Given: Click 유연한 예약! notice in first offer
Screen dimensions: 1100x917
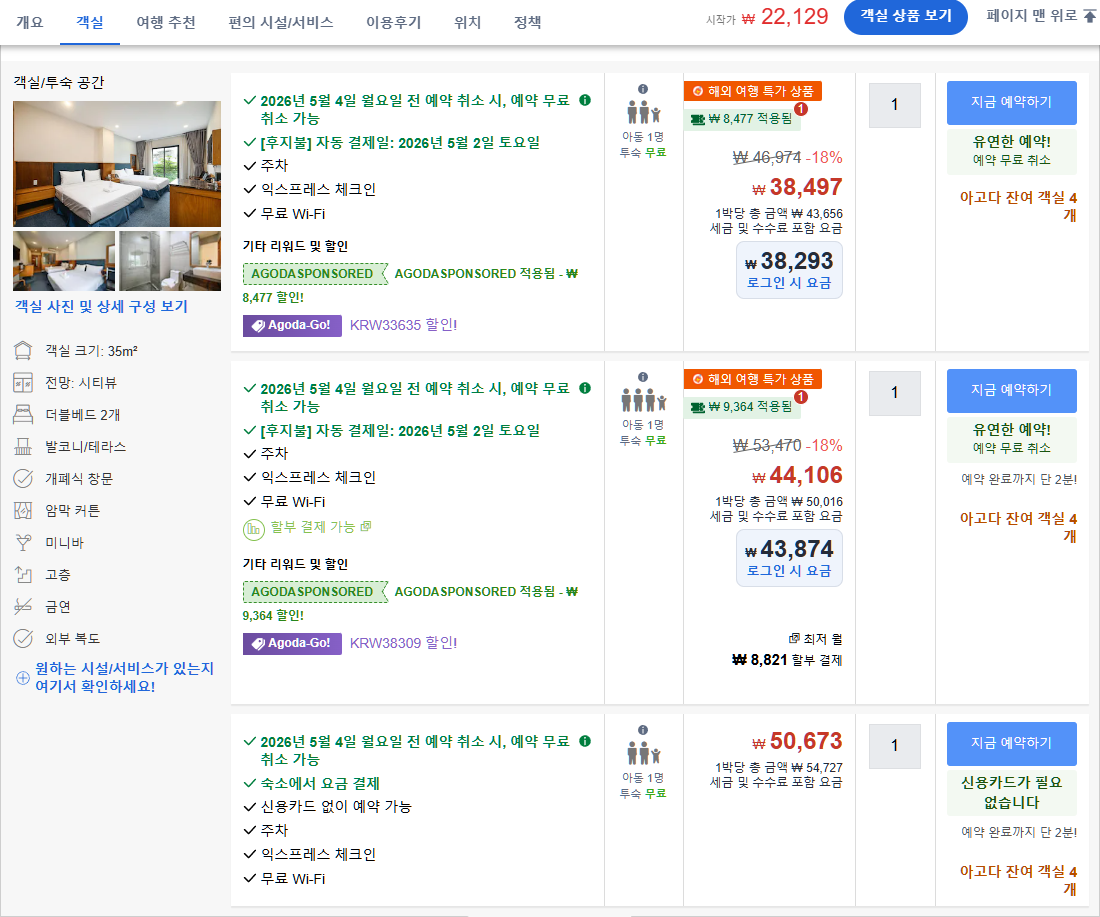Looking at the screenshot, I should pos(1012,151).
